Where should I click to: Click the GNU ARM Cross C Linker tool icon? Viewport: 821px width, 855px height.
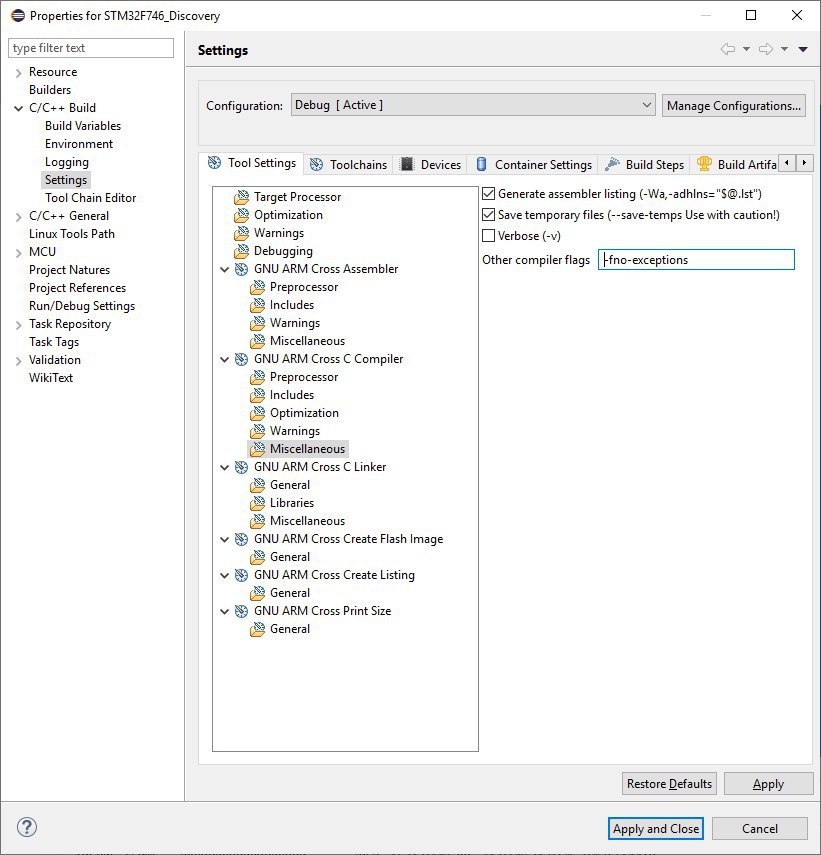click(x=241, y=467)
